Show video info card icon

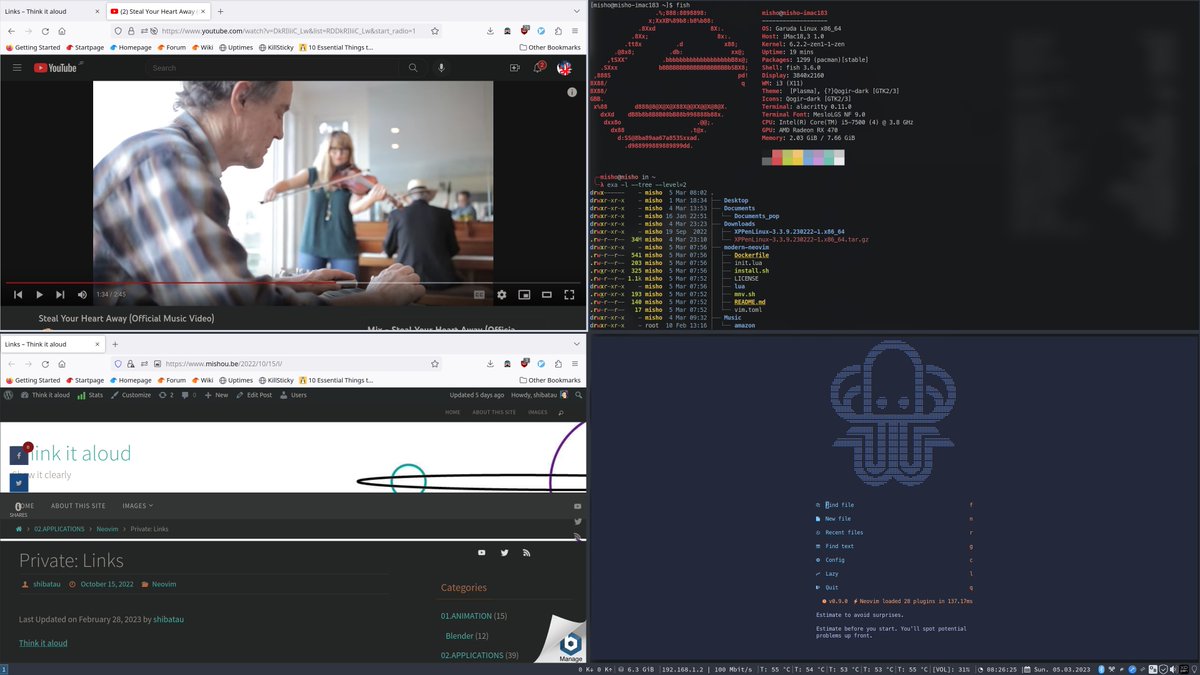coord(572,92)
